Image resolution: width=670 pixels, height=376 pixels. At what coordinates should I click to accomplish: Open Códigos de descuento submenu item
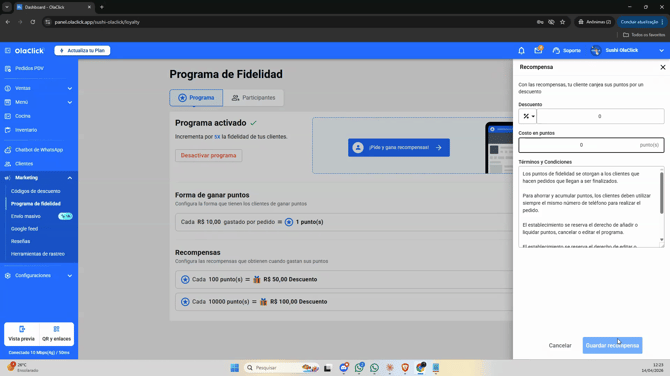click(35, 191)
